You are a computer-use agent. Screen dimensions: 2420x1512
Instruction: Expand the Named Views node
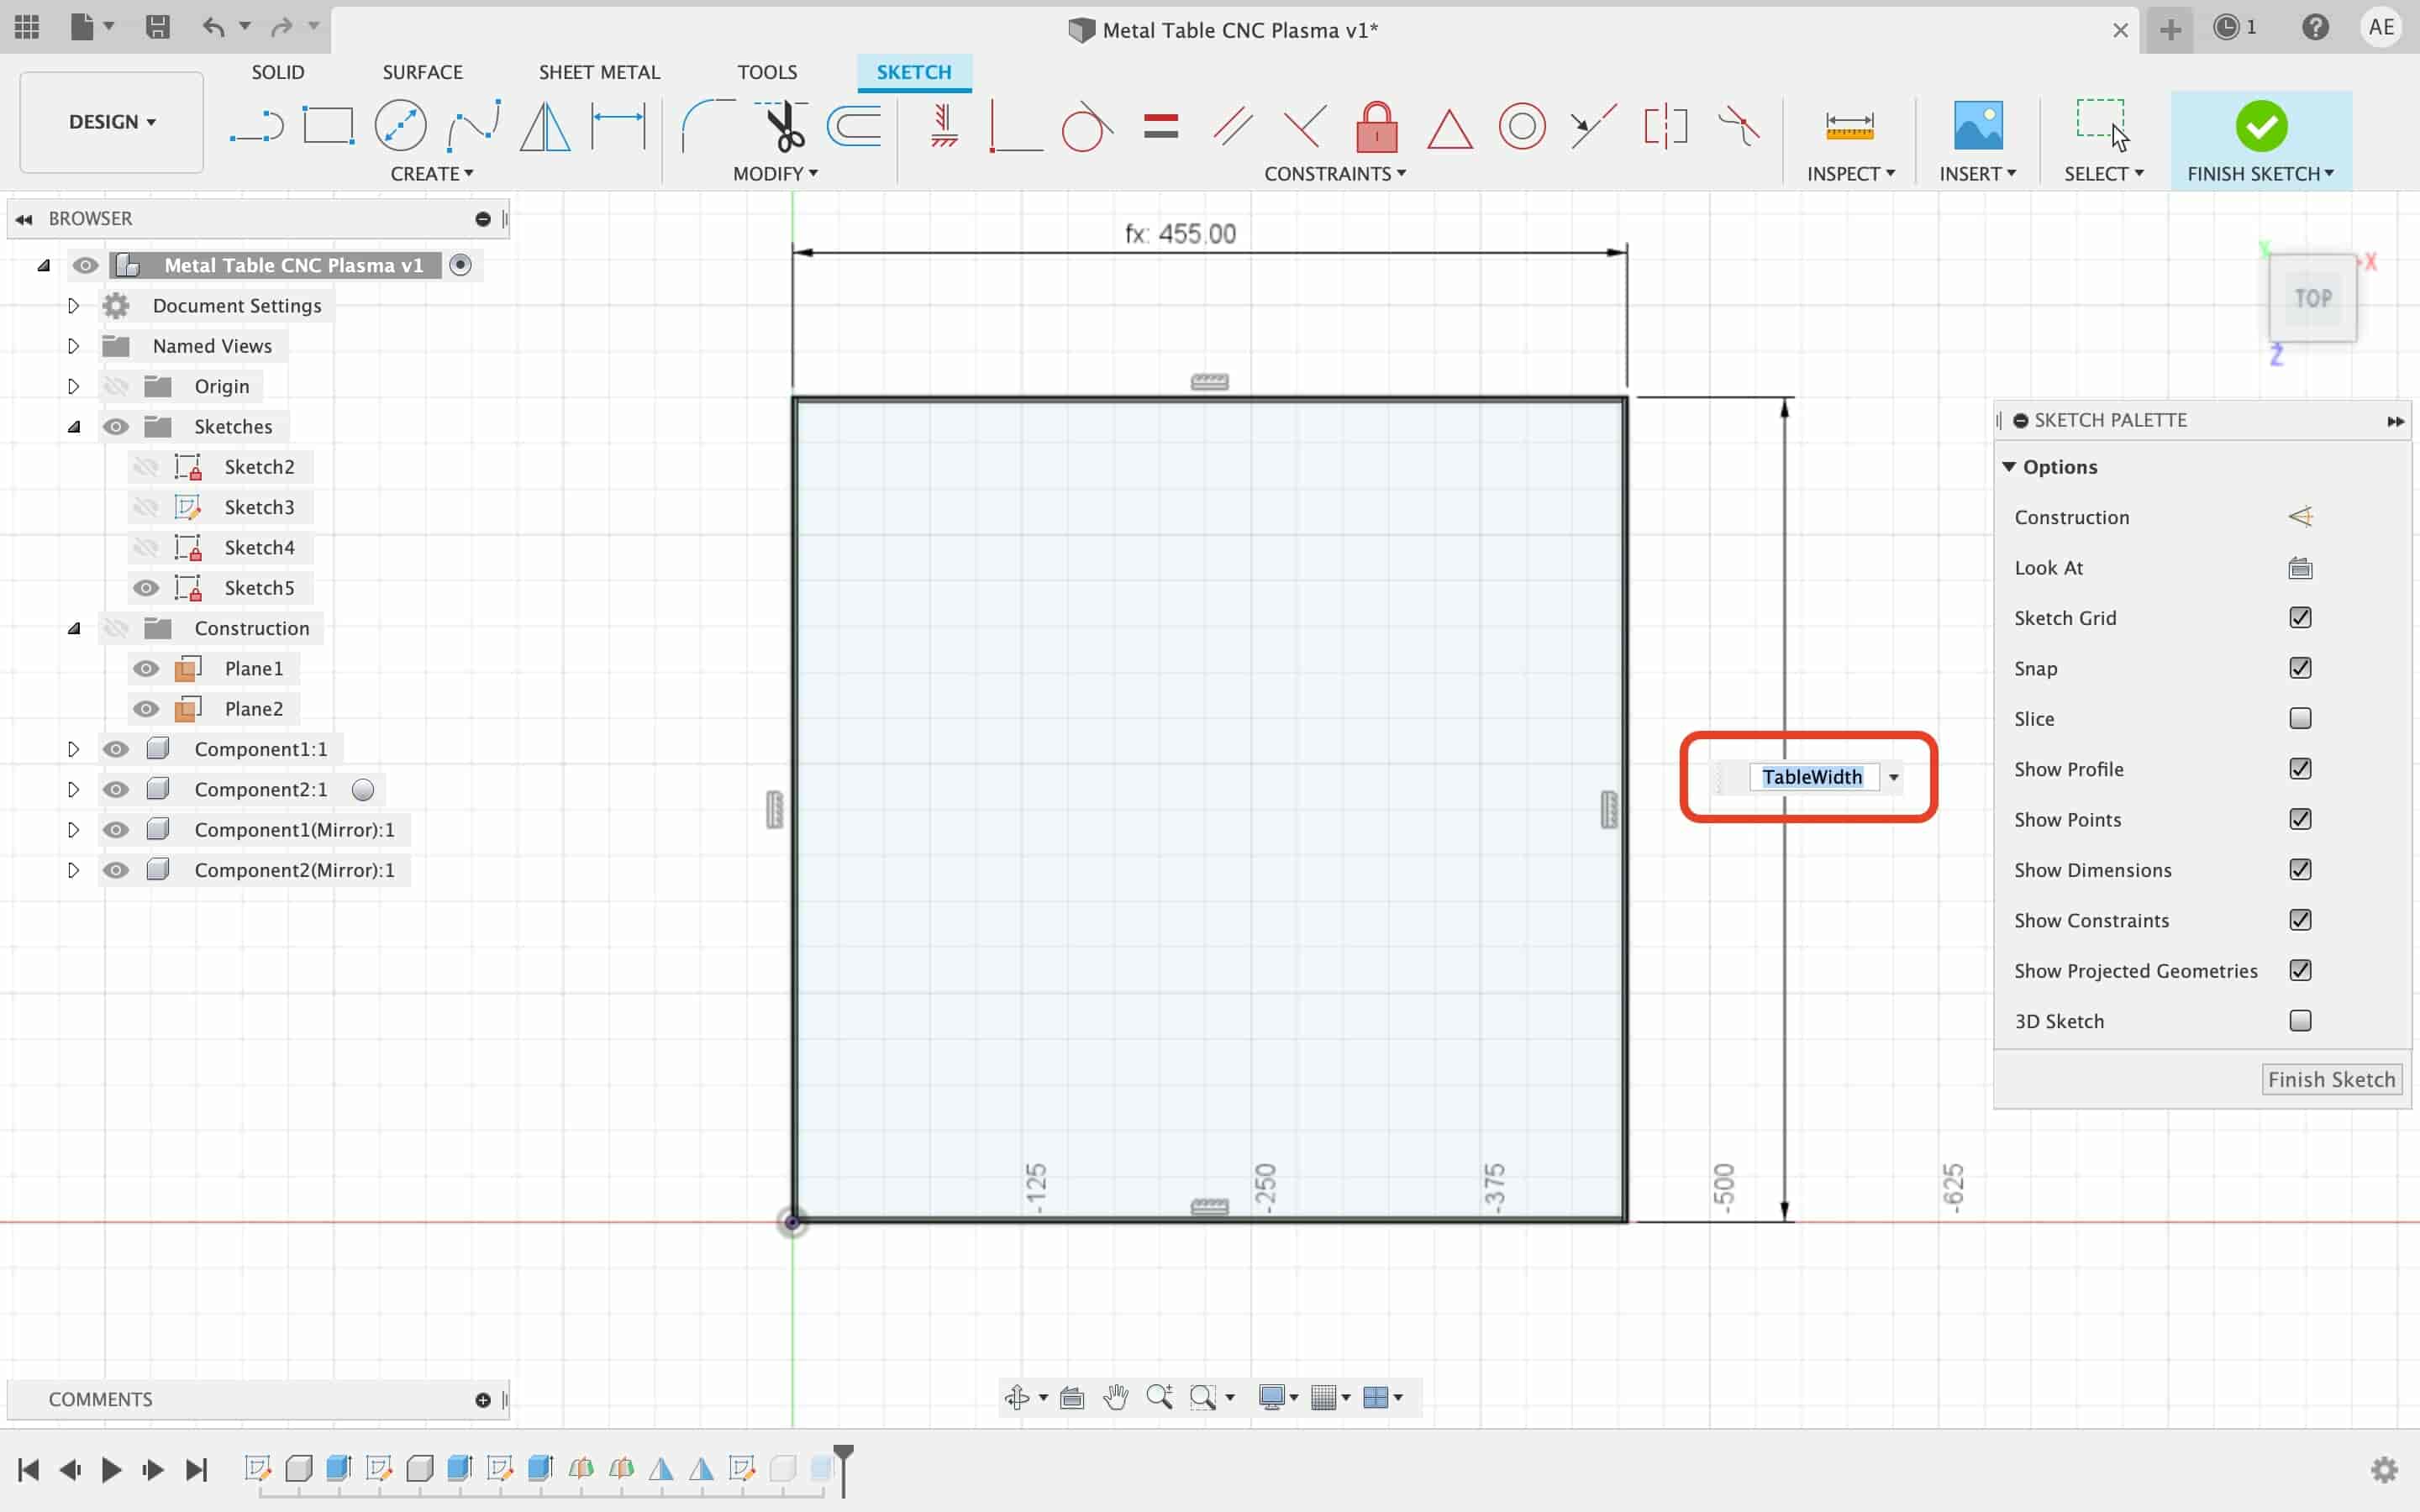[73, 346]
